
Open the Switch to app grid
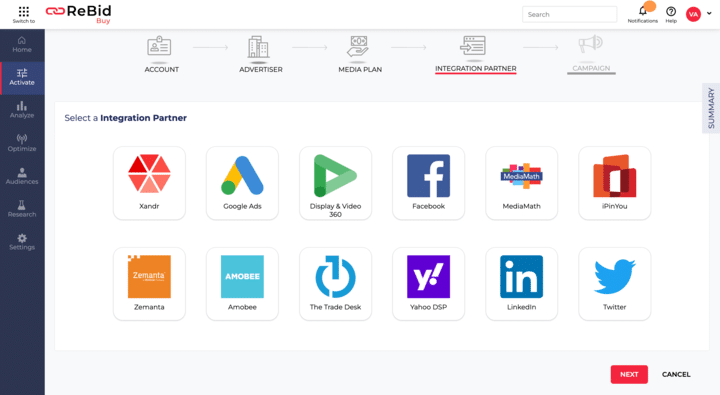click(23, 14)
